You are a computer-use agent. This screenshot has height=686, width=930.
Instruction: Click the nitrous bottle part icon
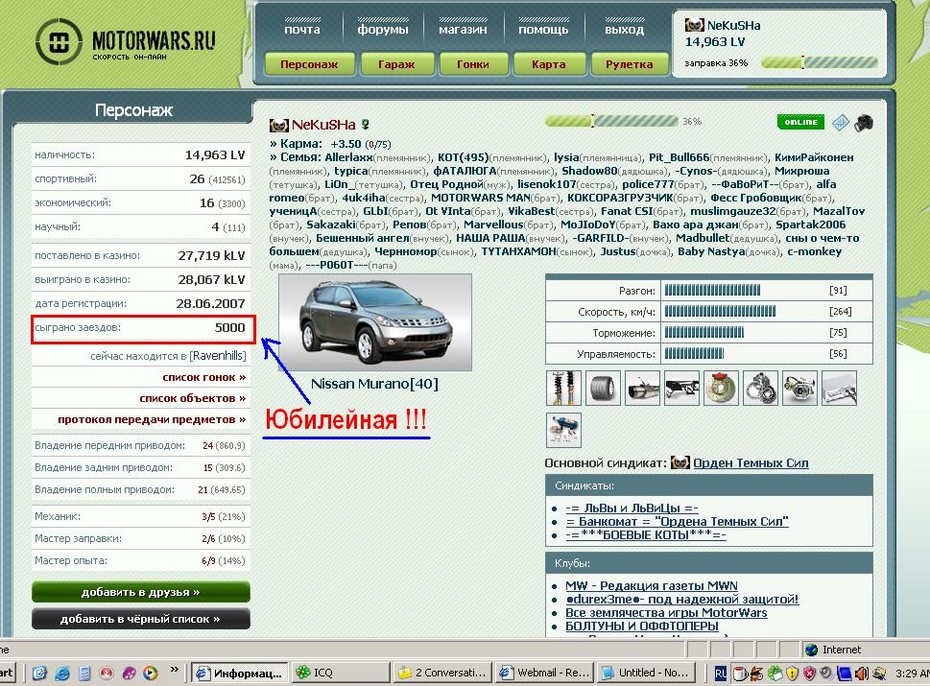pyautogui.click(x=562, y=430)
